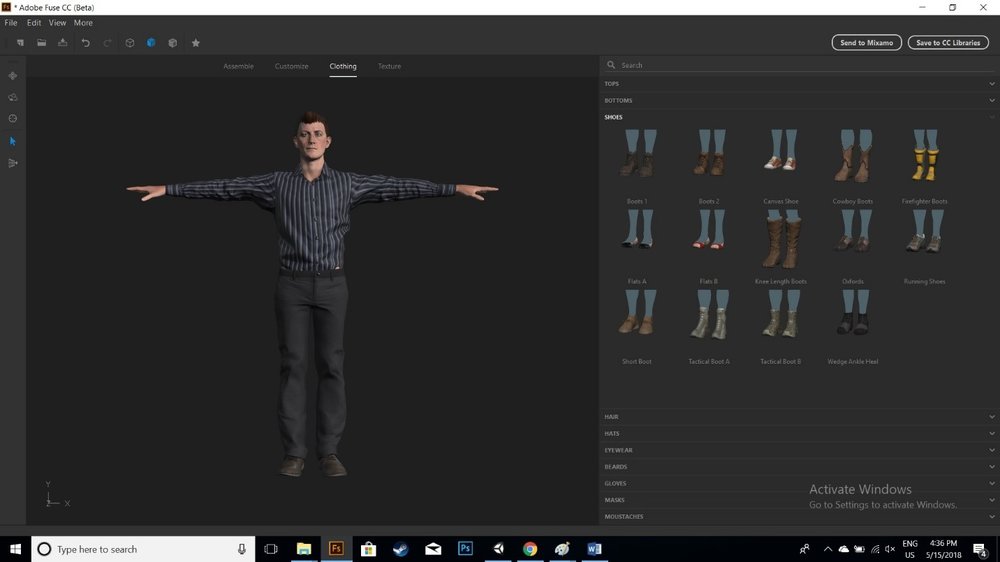Toggle the gray shaded cube view mode
The height and width of the screenshot is (562, 1000).
[x=173, y=43]
